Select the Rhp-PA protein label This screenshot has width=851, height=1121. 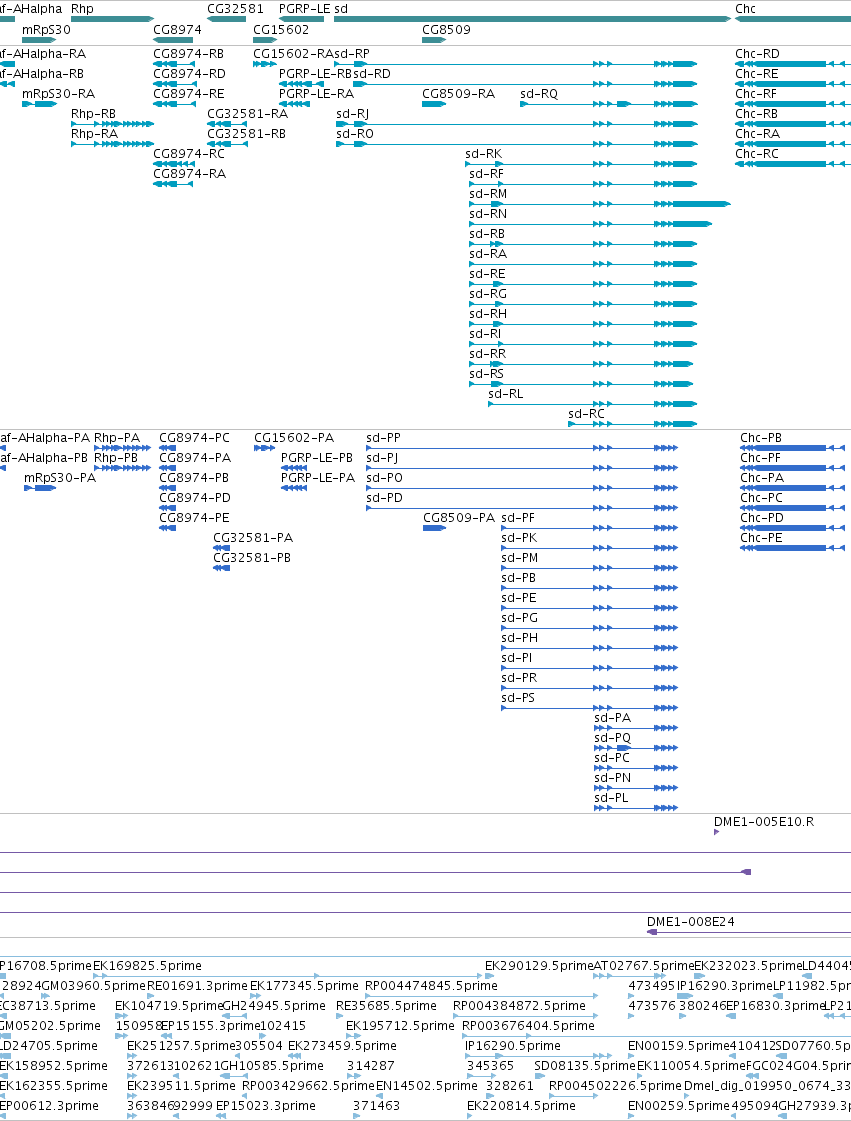click(117, 438)
